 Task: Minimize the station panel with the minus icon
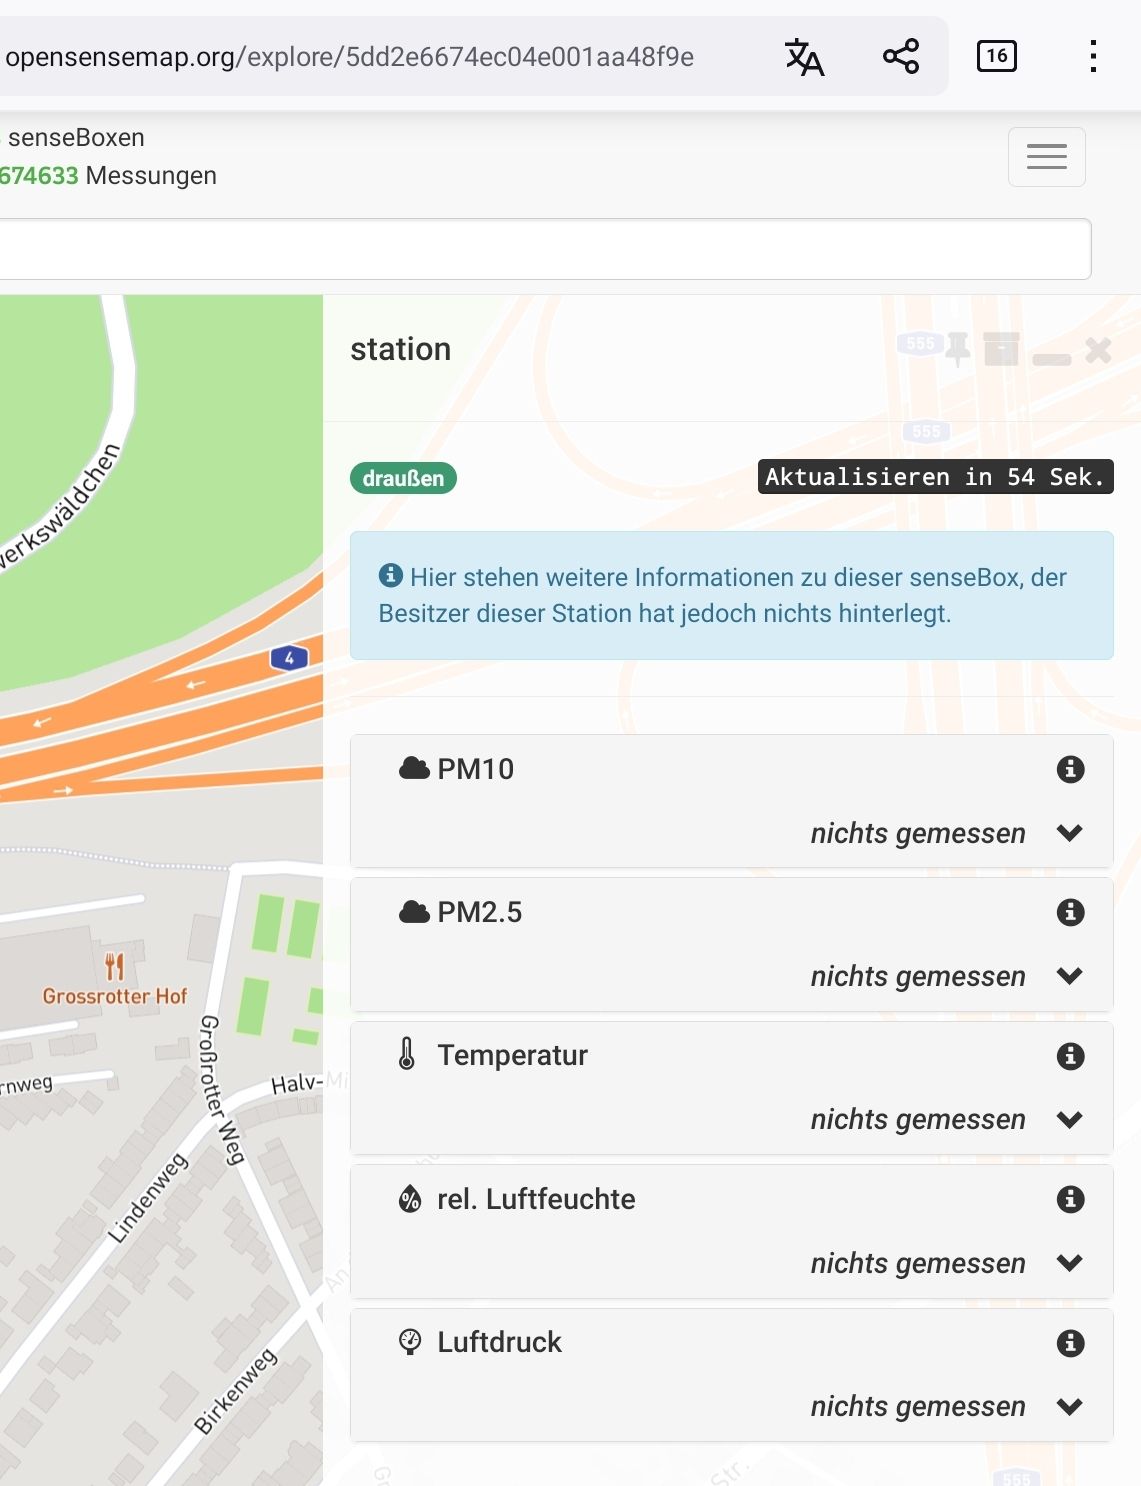point(1052,357)
